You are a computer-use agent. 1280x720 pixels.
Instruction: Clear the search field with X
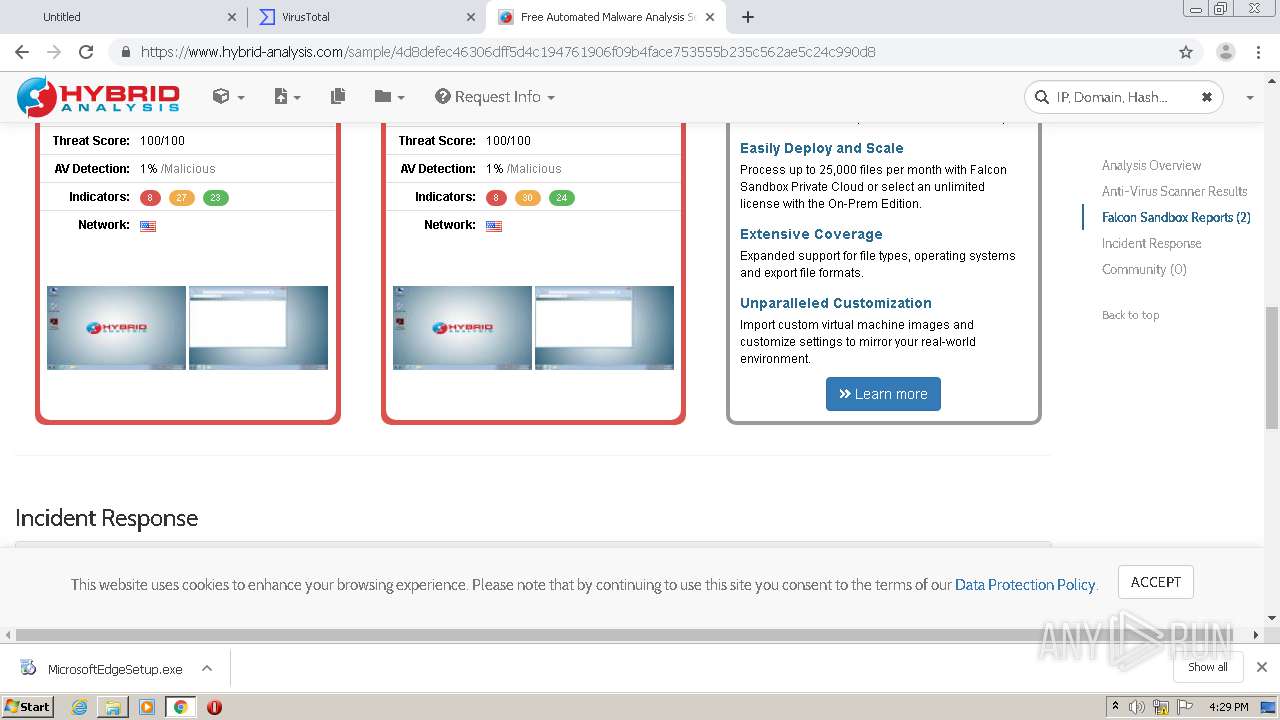pyautogui.click(x=1206, y=97)
